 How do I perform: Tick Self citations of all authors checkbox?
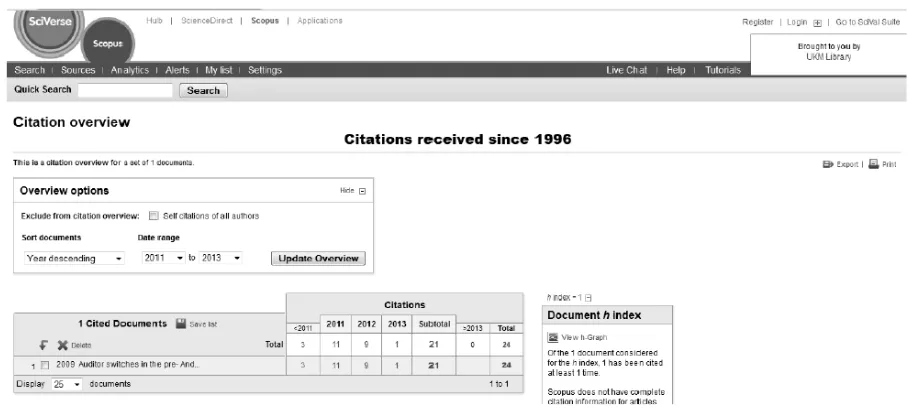click(154, 216)
